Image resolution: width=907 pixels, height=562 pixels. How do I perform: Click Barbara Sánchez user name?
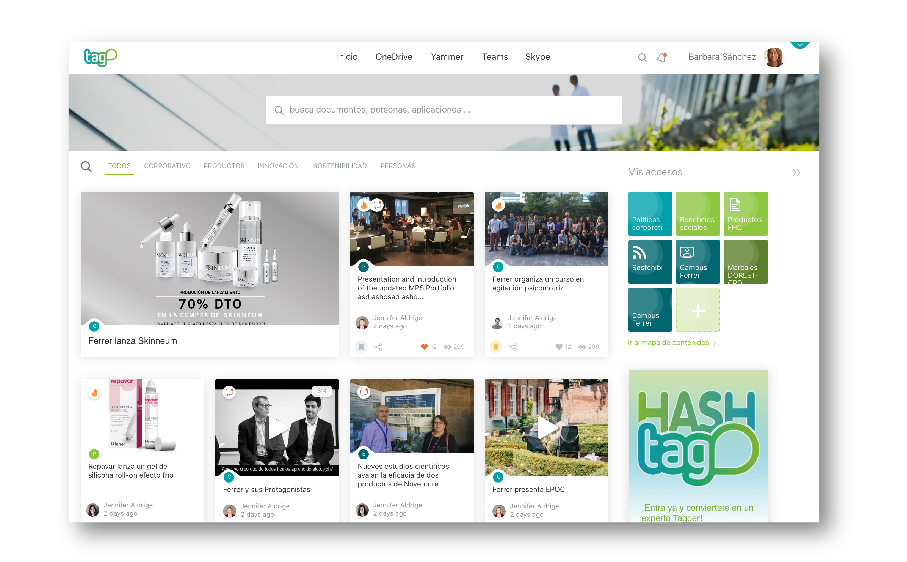pos(722,57)
